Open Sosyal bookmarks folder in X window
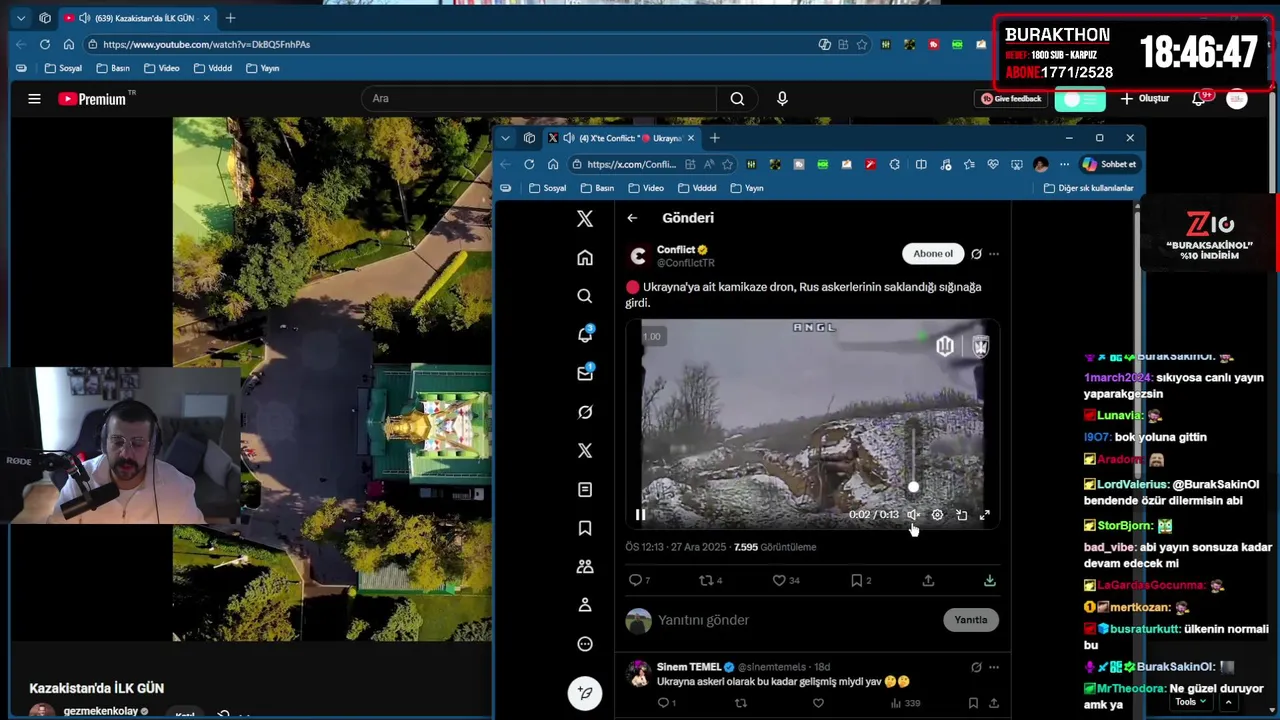1280x720 pixels. pos(547,188)
